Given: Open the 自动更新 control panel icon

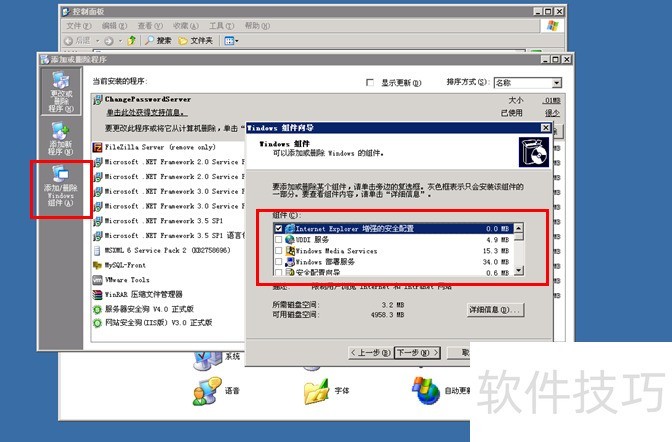Looking at the screenshot, I should tap(426, 390).
